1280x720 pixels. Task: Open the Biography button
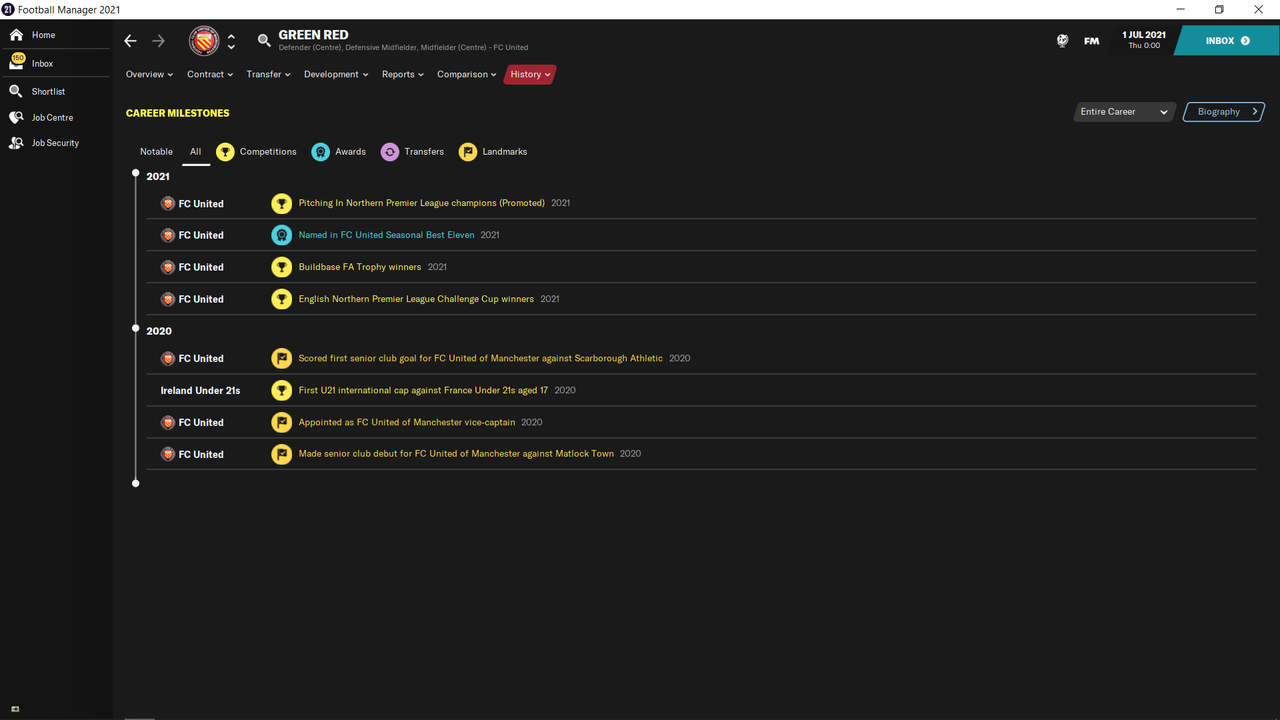(x=1224, y=112)
